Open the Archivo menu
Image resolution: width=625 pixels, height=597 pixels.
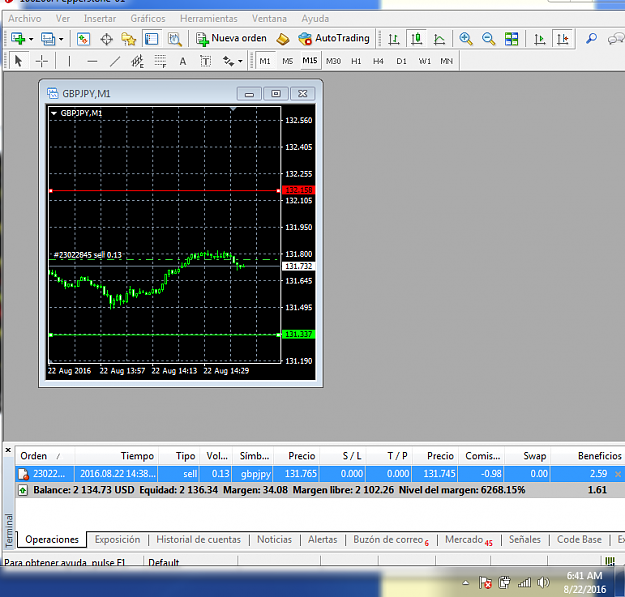coord(24,19)
